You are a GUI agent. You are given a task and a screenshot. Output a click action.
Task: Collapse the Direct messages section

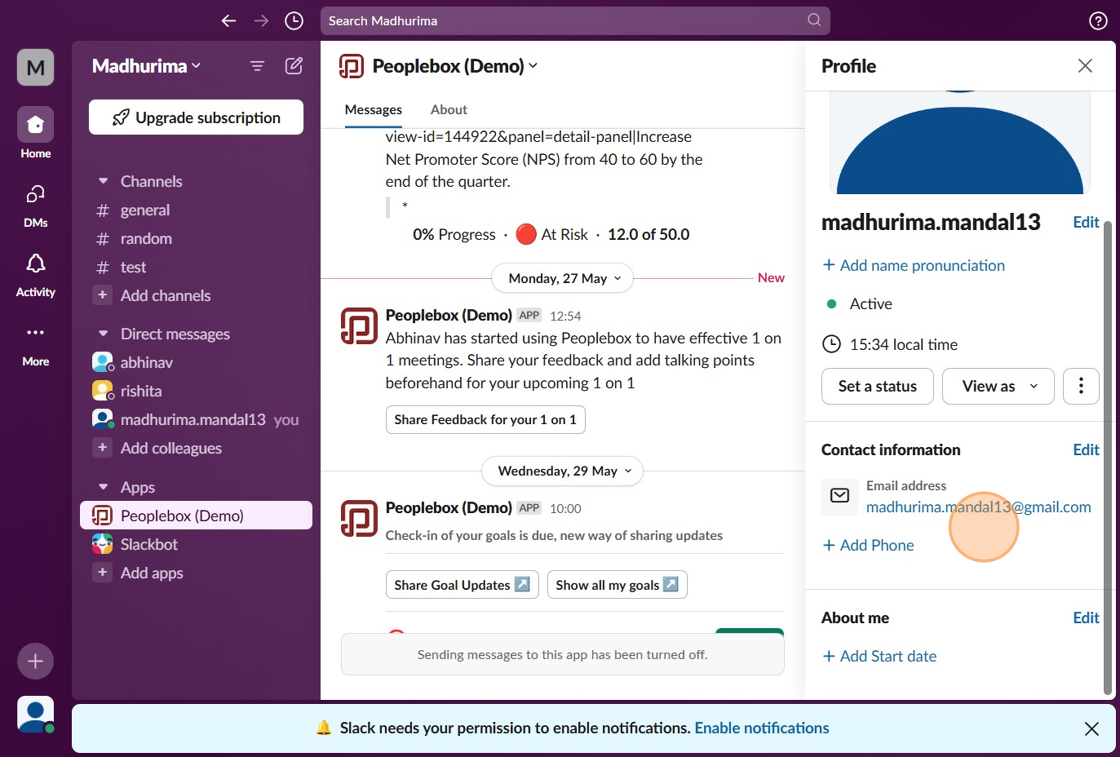coord(103,334)
